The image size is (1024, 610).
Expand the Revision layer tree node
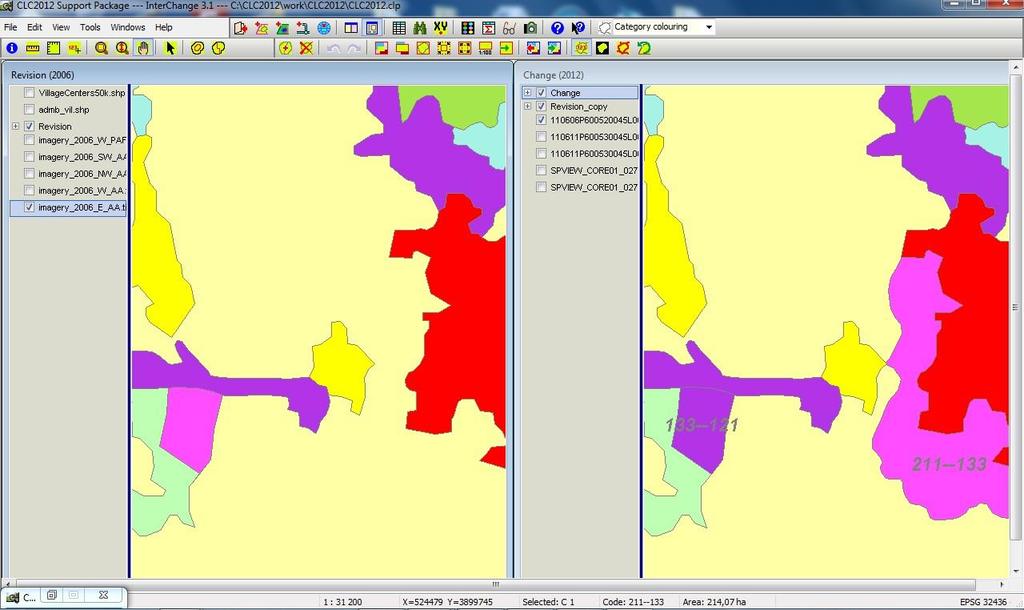click(x=16, y=126)
